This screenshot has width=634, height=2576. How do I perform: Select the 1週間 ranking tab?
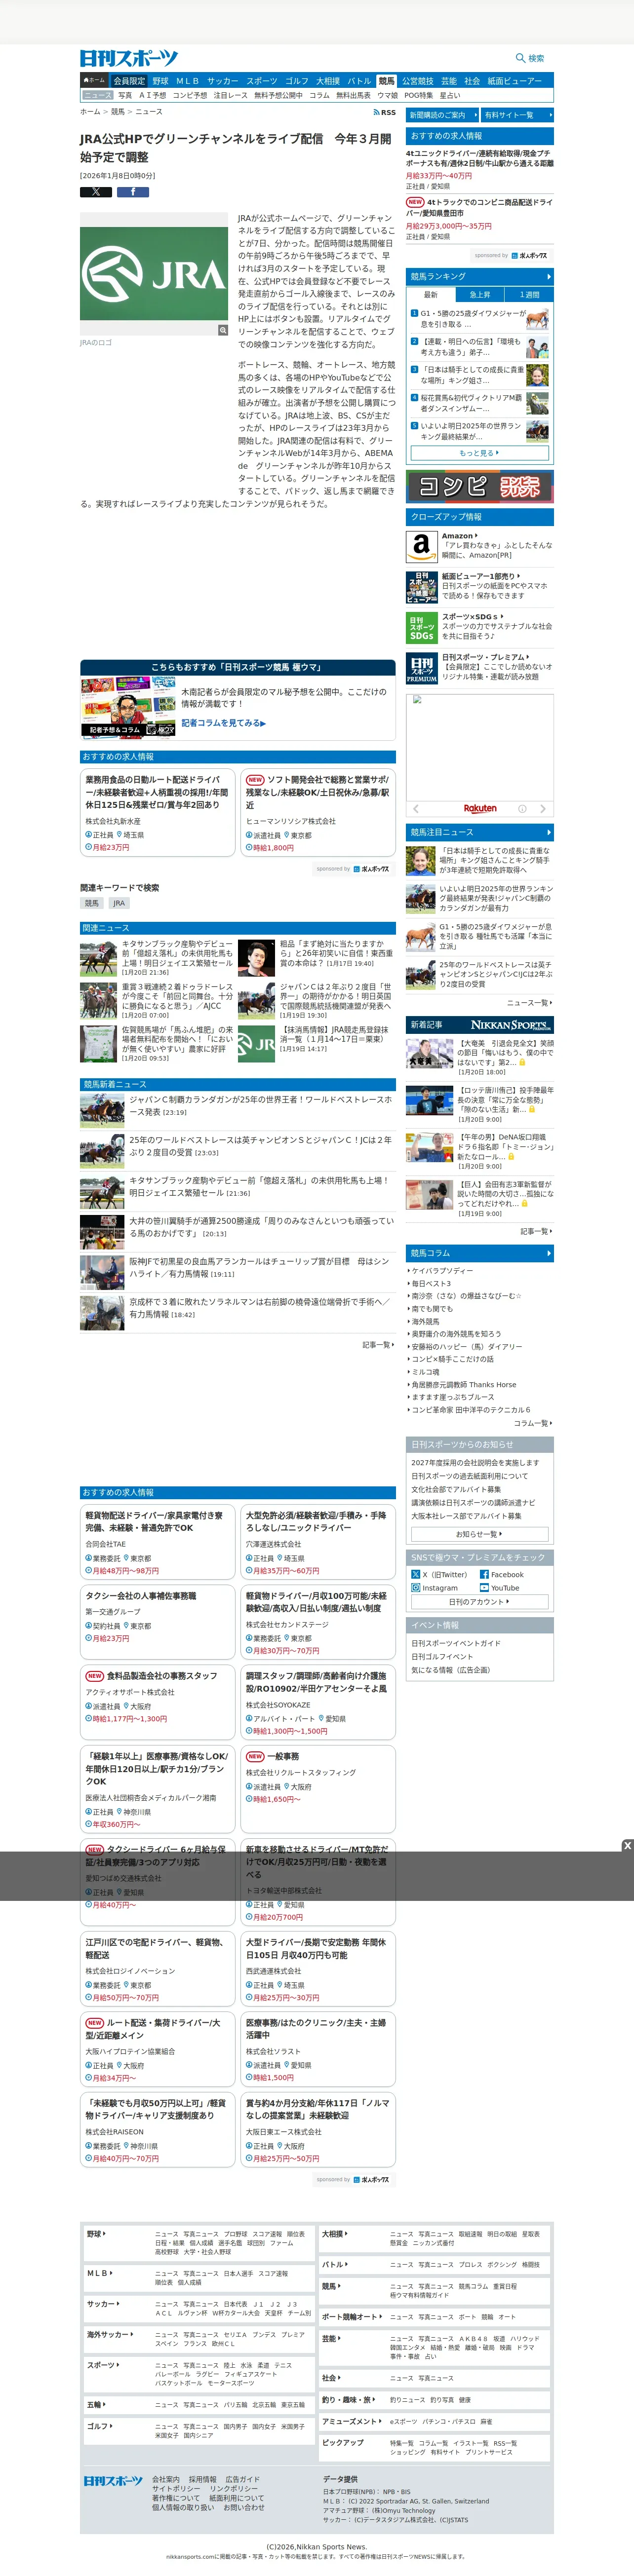529,295
